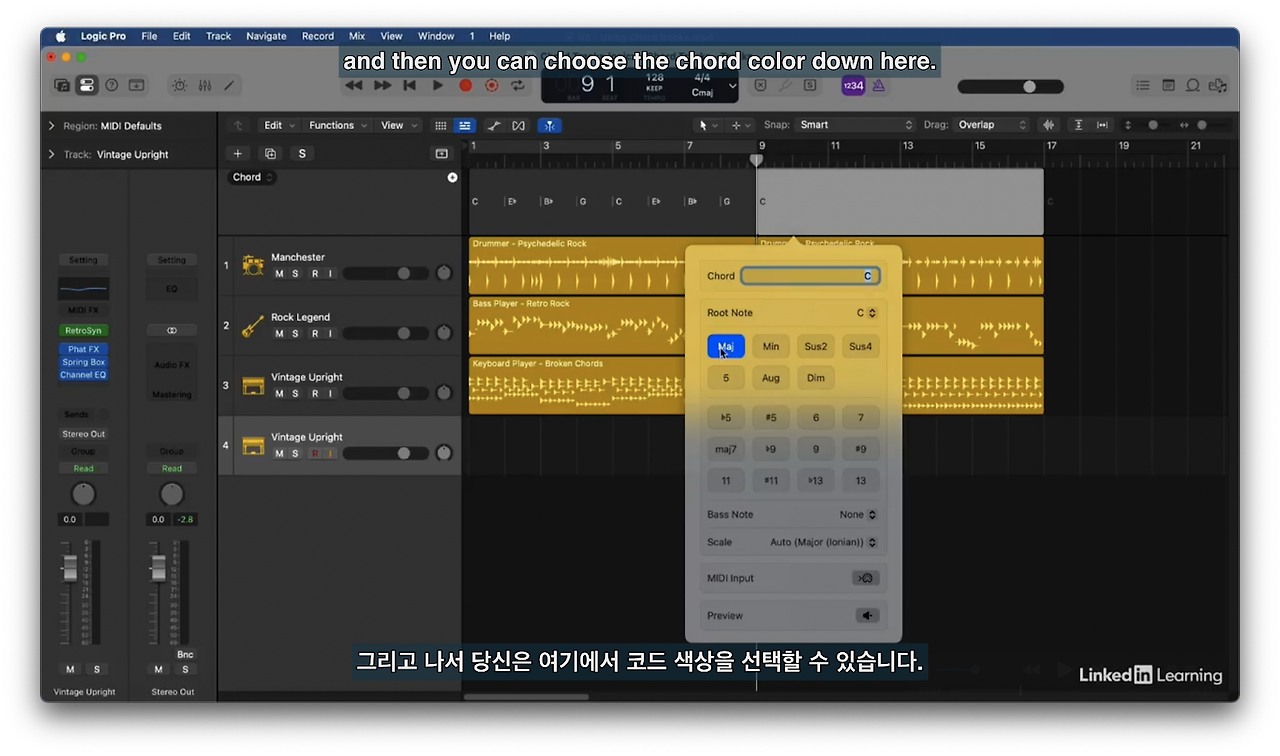Toggle Catch Playhead button

[x=550, y=125]
